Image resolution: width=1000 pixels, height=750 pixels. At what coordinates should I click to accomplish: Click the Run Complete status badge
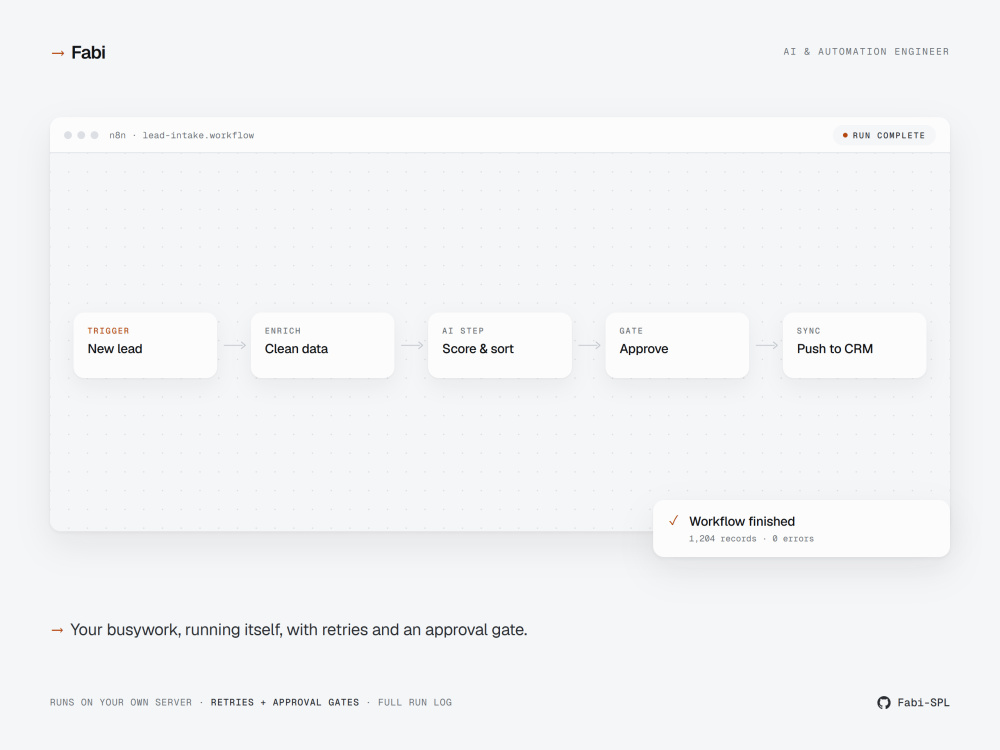(x=884, y=135)
